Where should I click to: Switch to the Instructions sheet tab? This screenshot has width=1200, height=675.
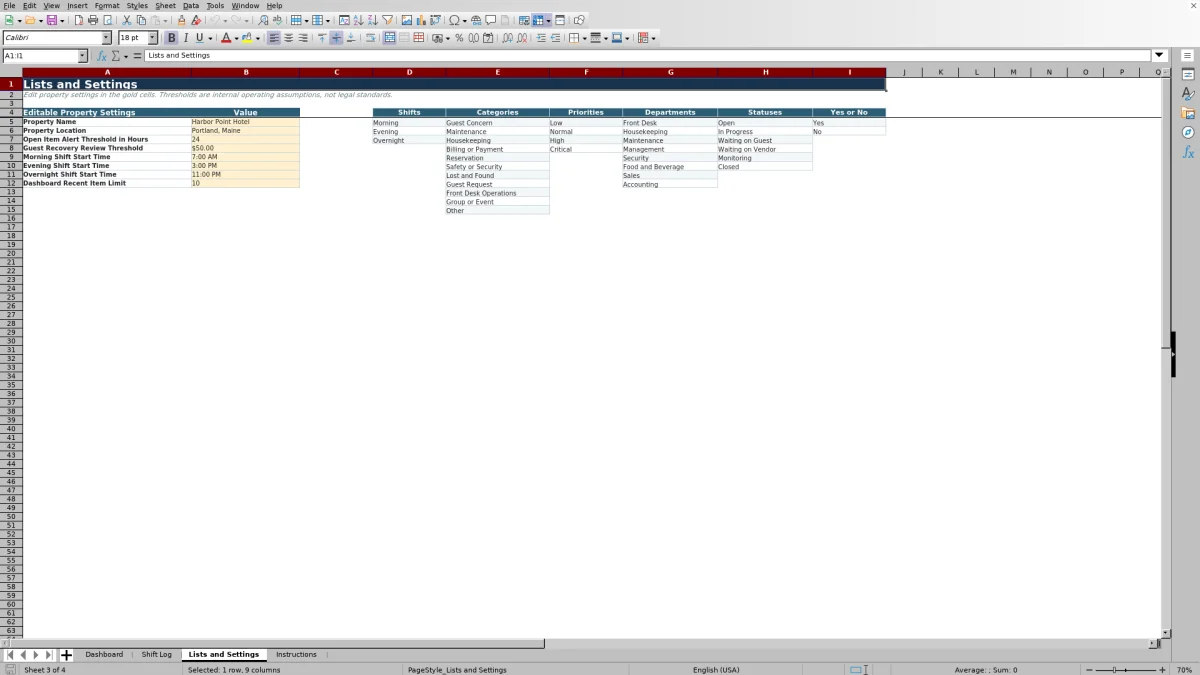click(296, 654)
